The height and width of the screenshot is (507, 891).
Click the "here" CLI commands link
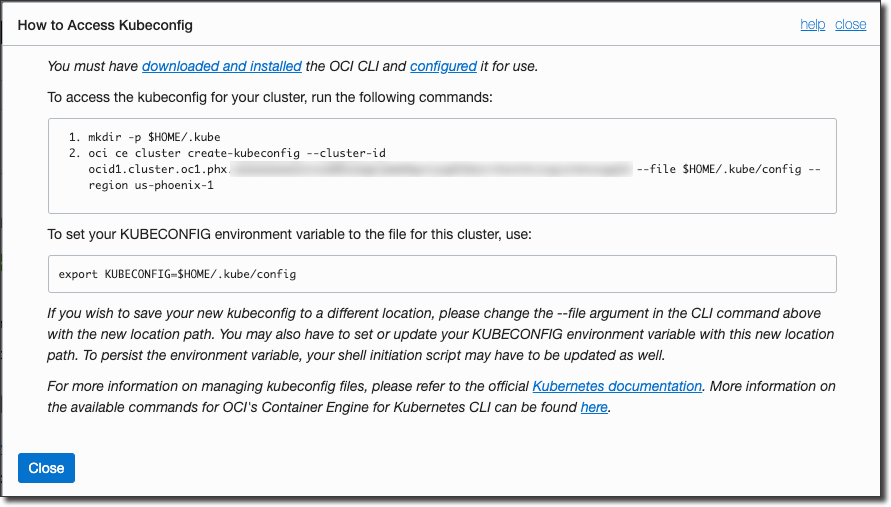594,407
